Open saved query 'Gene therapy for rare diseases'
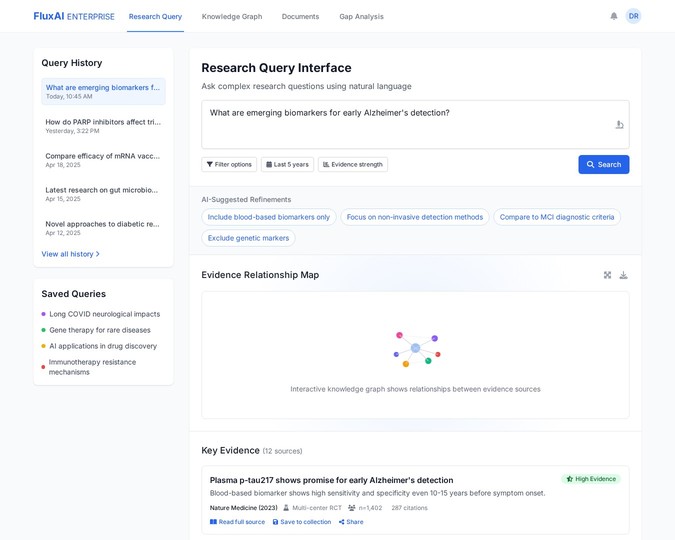 pos(96,330)
